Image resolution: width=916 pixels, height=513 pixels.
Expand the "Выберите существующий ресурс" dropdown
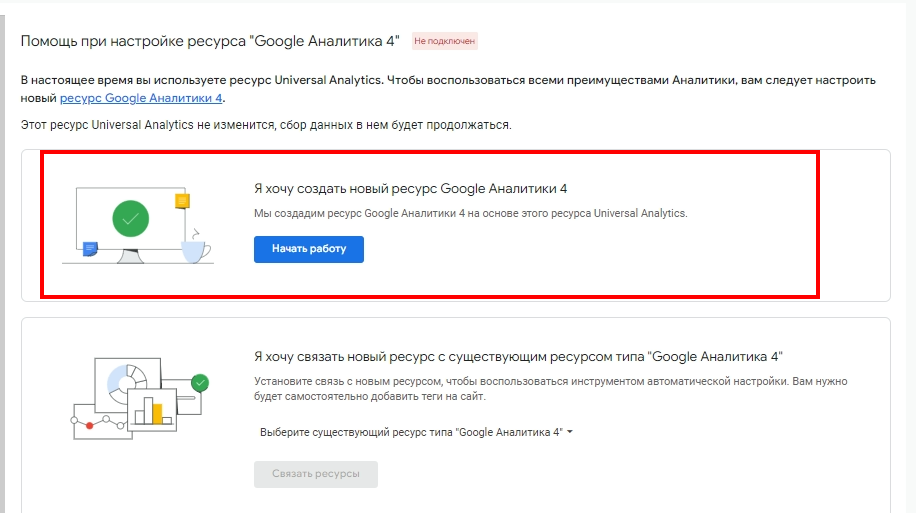416,432
